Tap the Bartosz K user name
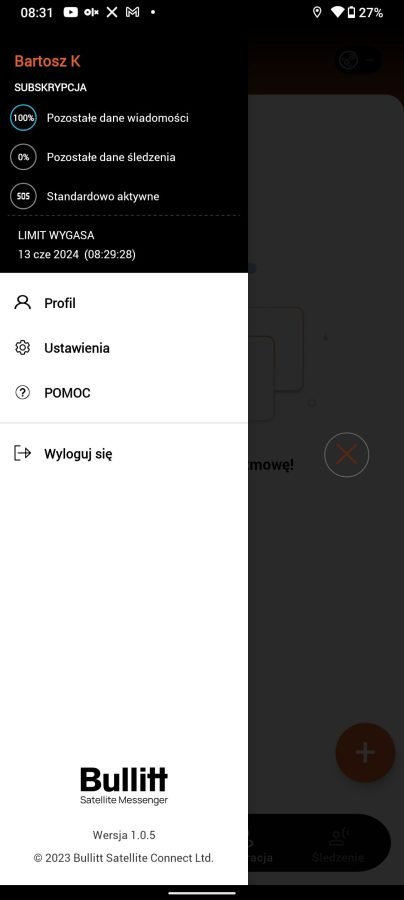 47,61
